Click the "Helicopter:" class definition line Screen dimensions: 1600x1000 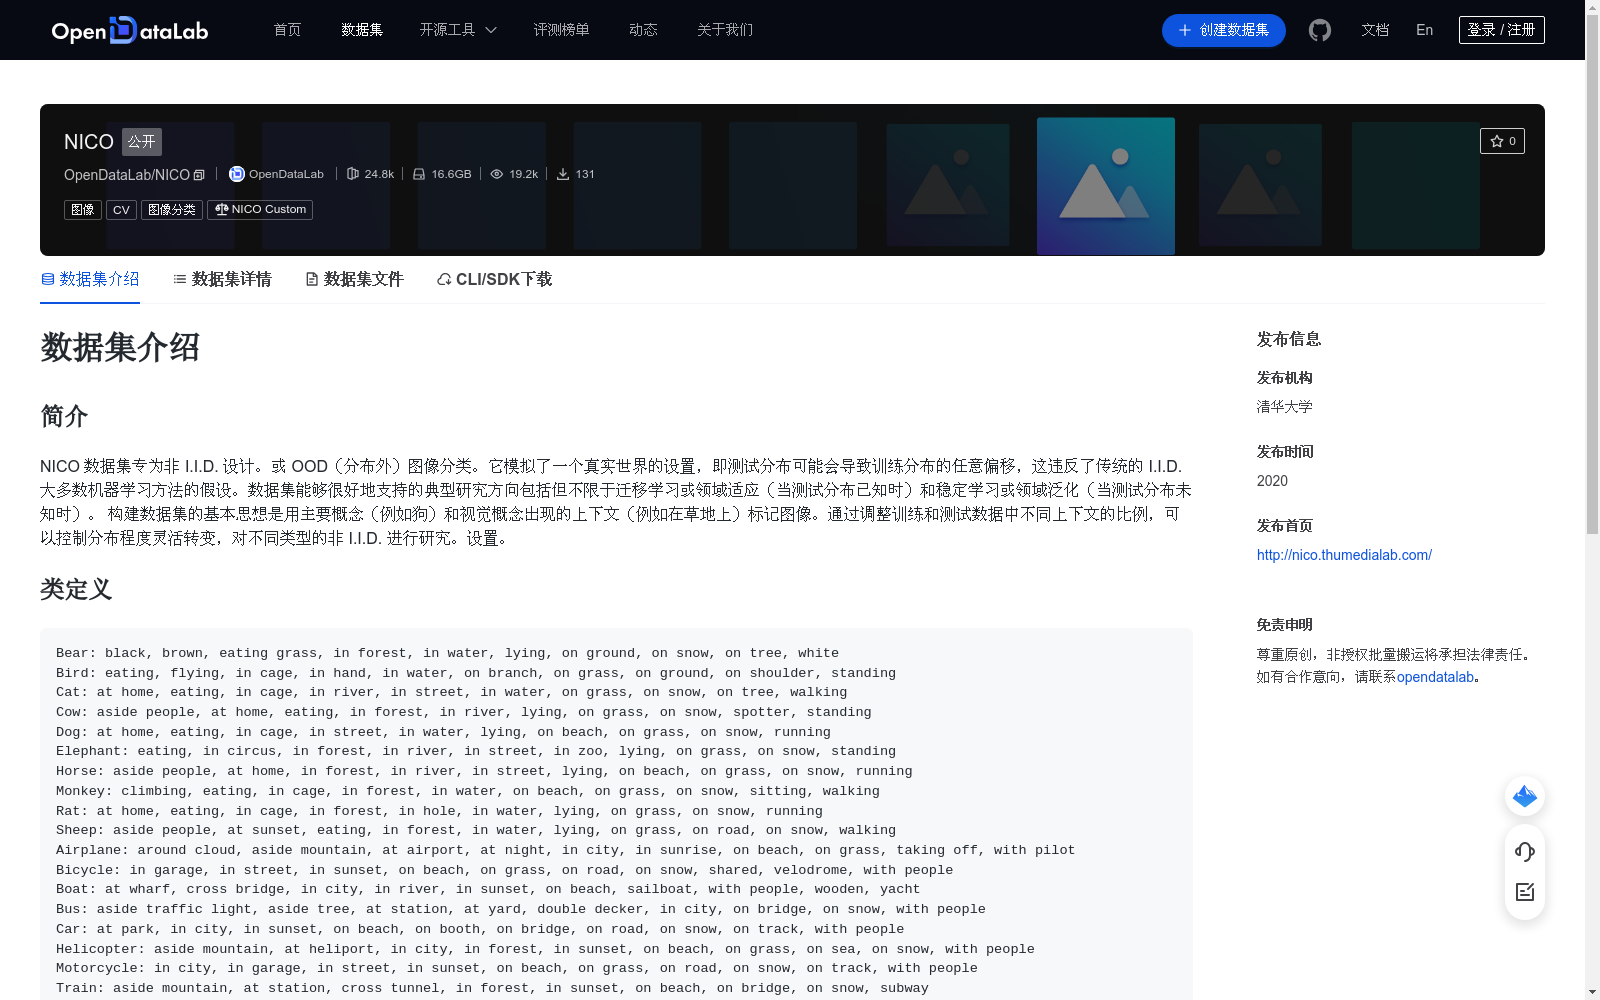pos(545,949)
